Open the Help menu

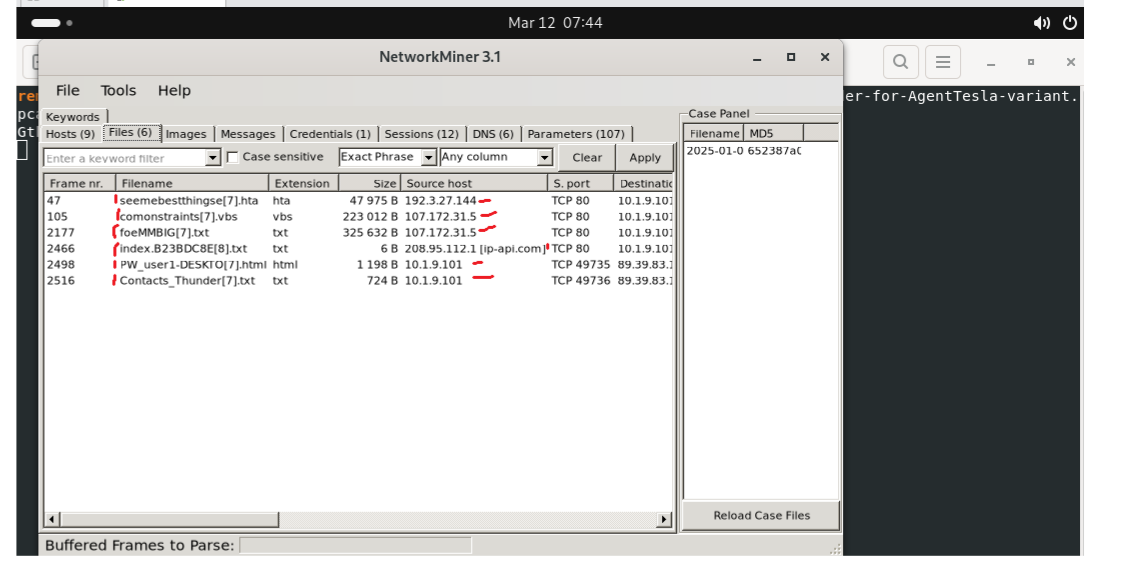coord(174,91)
